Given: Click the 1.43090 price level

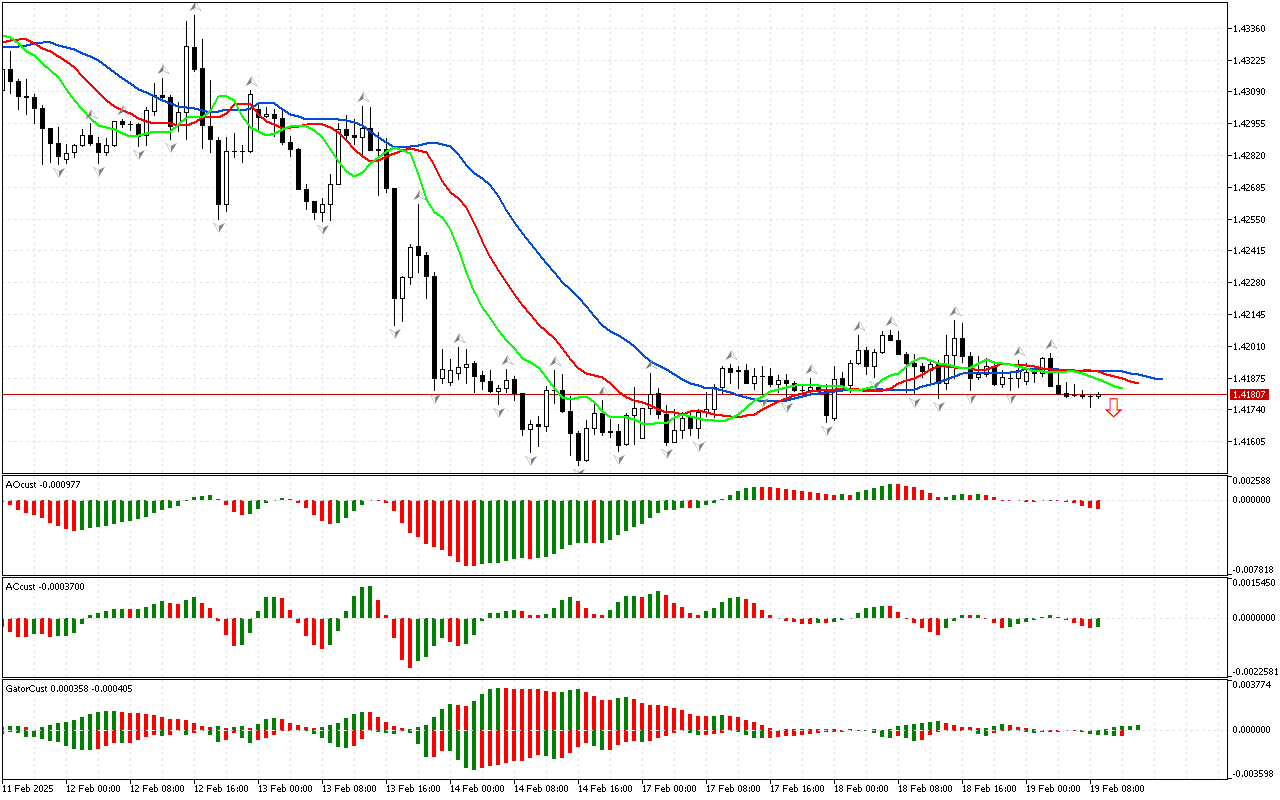Looking at the screenshot, I should coord(1251,92).
